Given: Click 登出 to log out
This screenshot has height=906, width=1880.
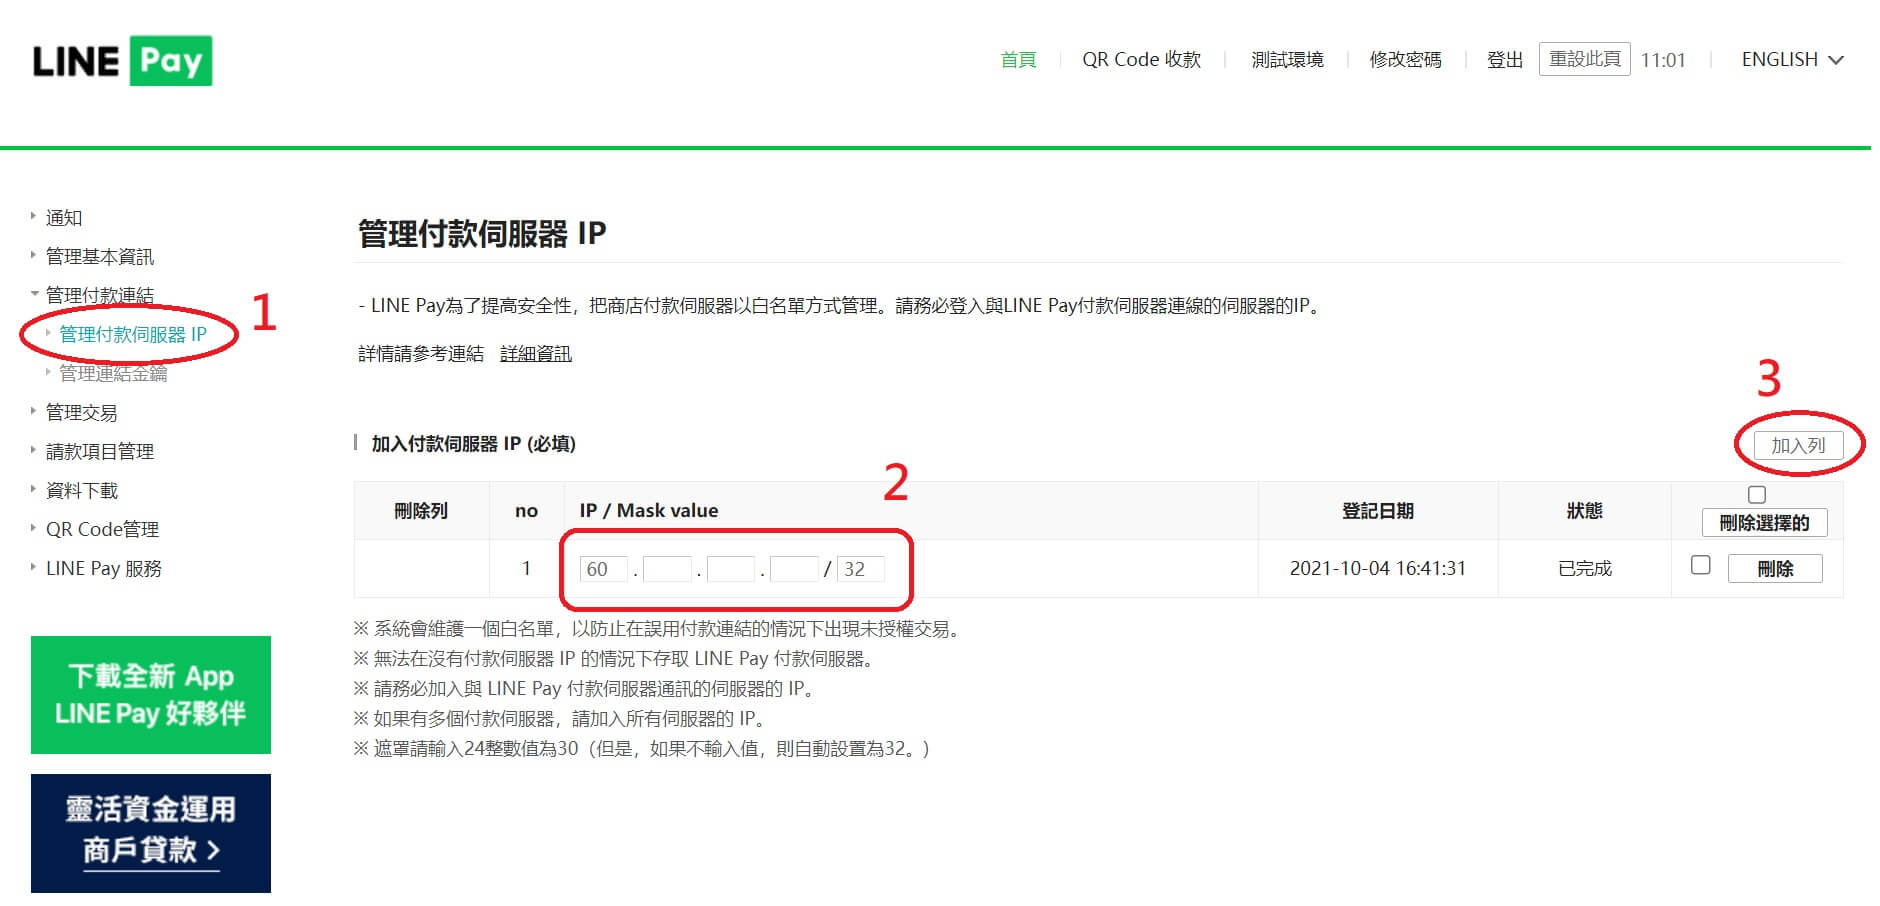Looking at the screenshot, I should point(1504,60).
